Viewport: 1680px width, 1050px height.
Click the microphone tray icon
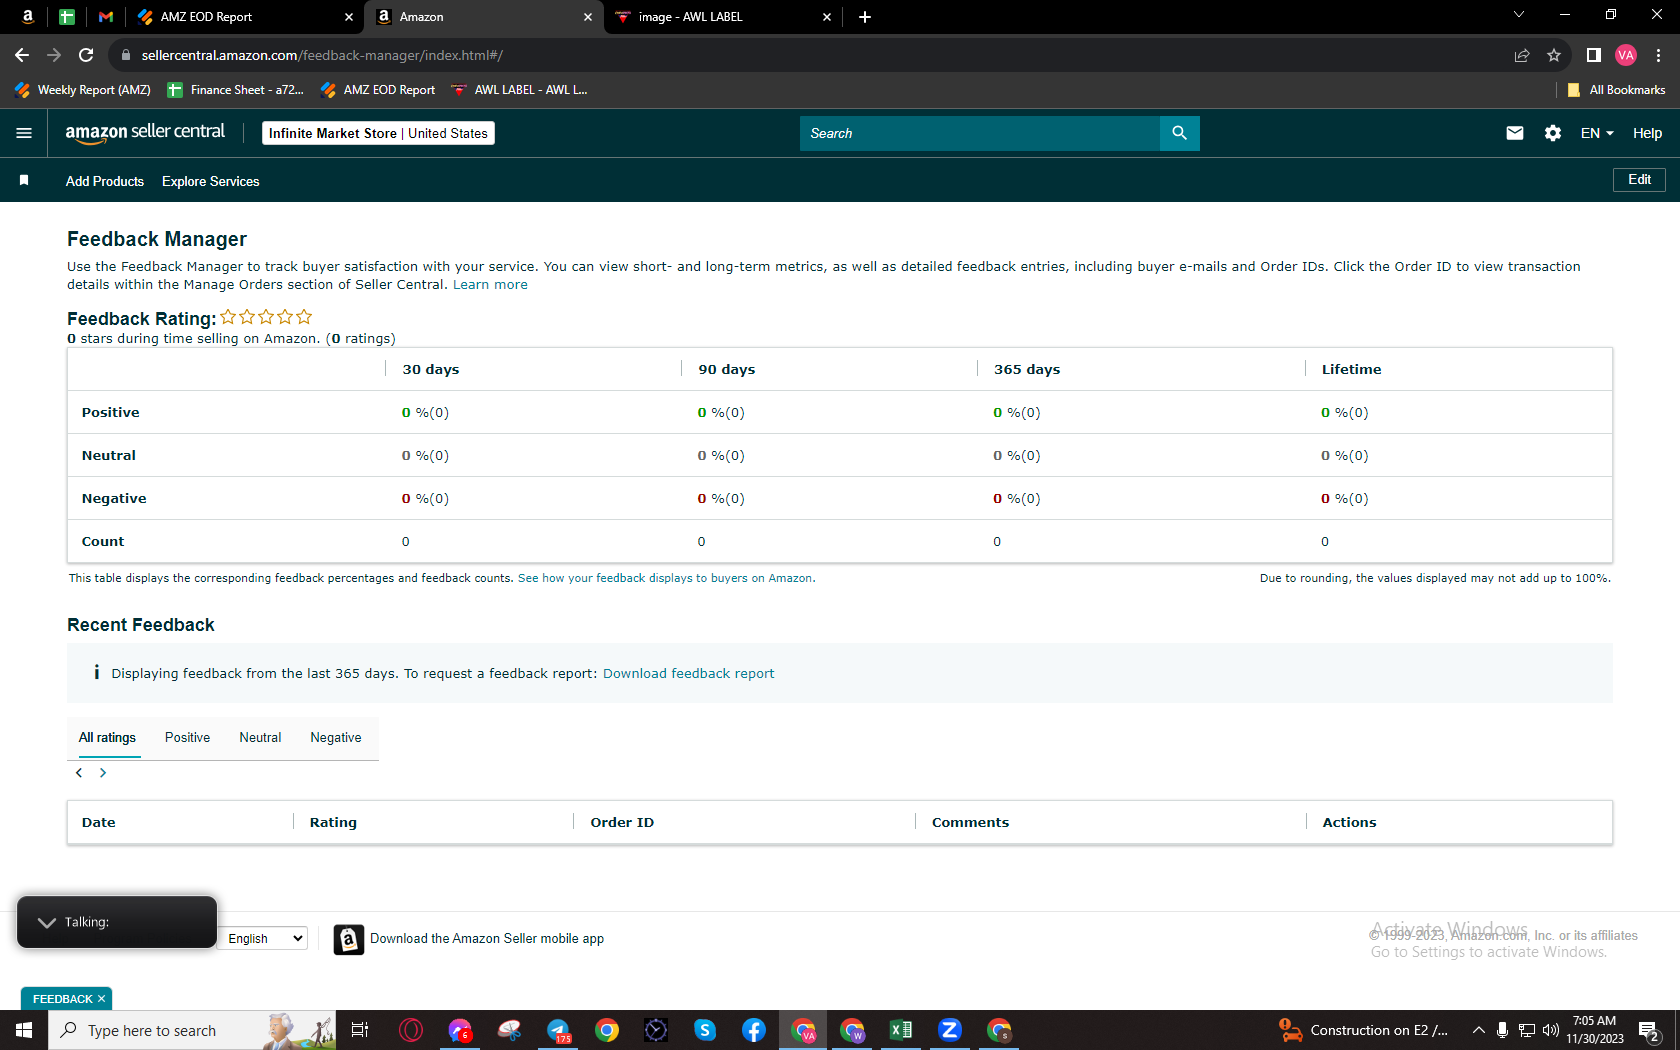point(1502,1030)
